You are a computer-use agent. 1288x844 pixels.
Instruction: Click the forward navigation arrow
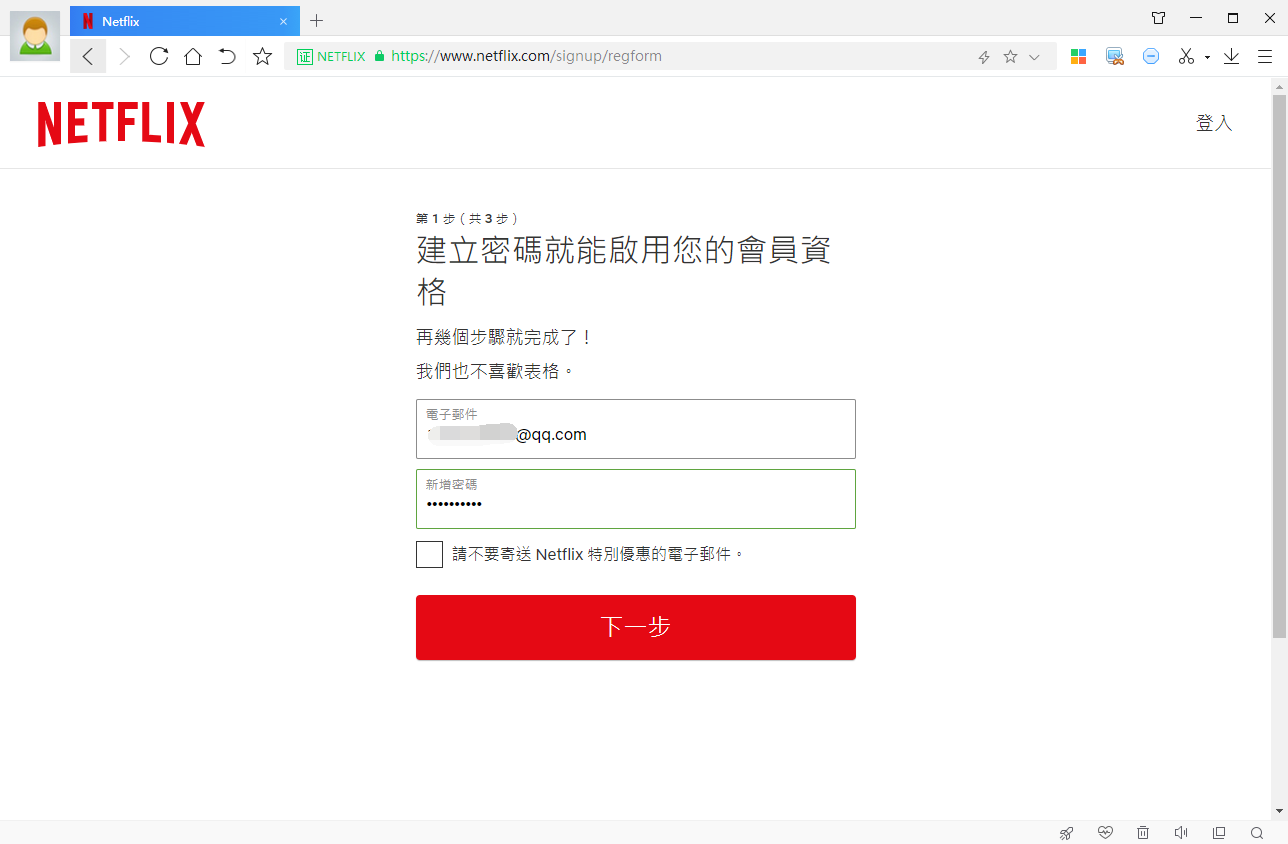(124, 57)
